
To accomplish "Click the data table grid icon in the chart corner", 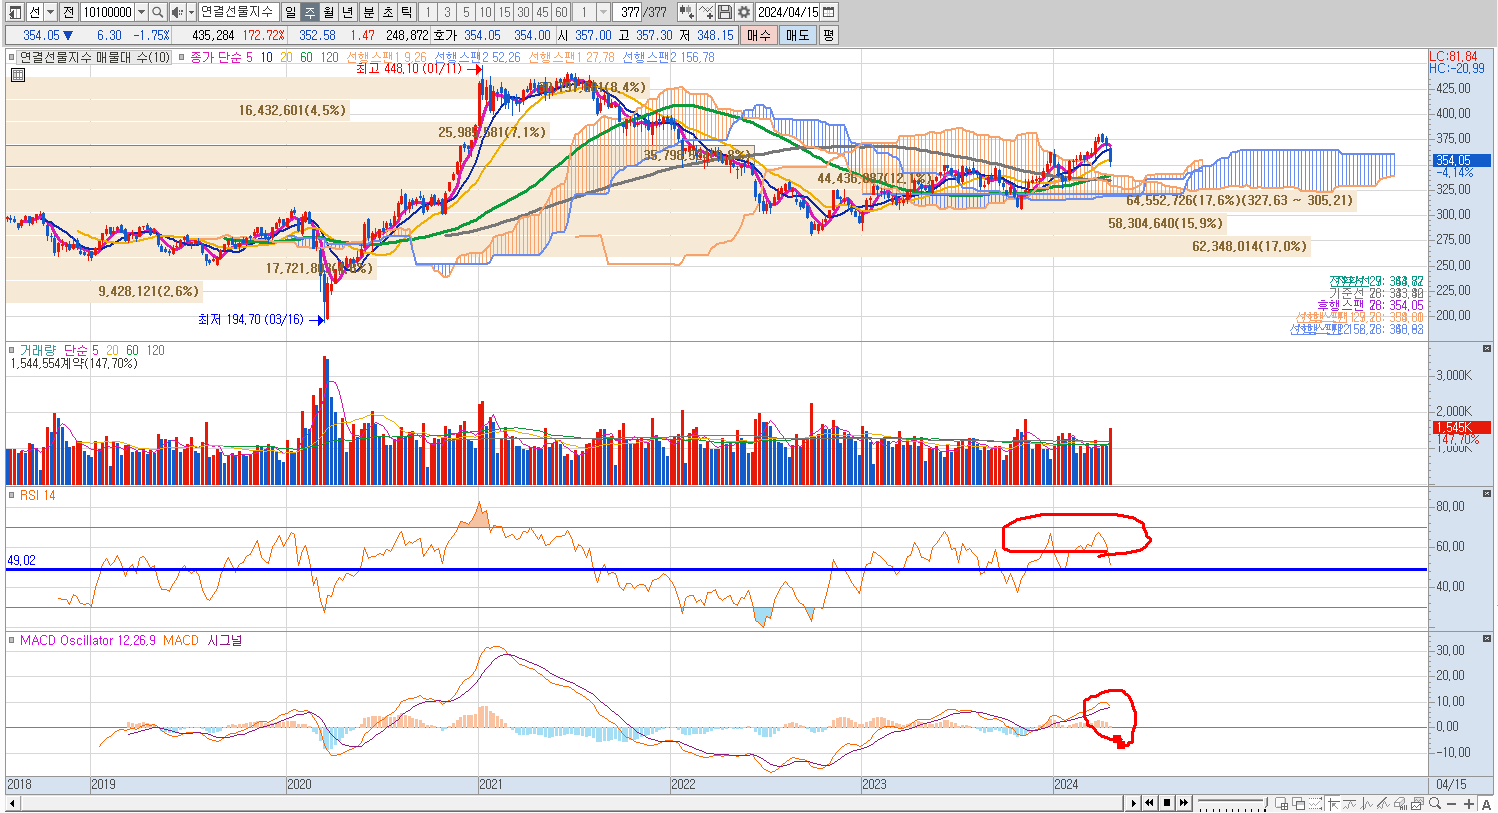I will 18,75.
